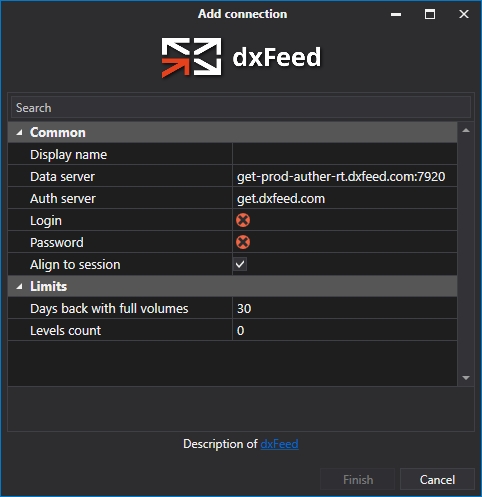Screen dimensions: 482x497
Task: Uncheck the Align to session checkbox
Action: click(x=240, y=264)
